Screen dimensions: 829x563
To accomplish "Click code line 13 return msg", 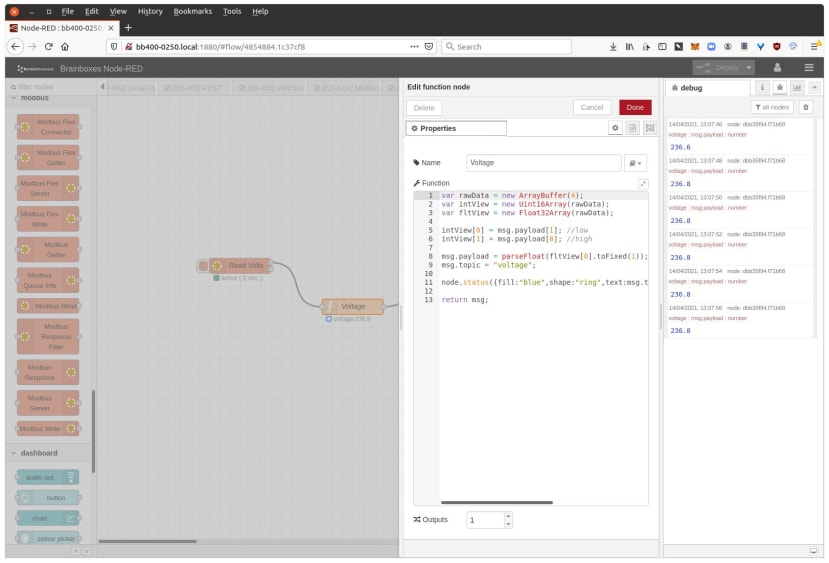I will click(465, 300).
